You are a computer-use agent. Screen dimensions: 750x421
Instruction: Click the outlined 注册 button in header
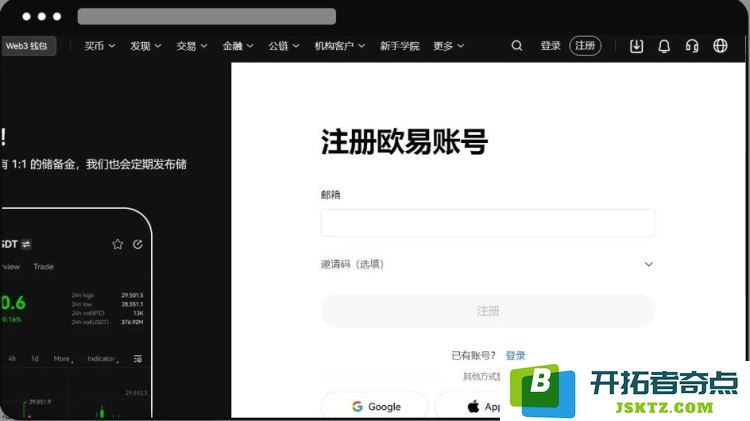click(585, 46)
